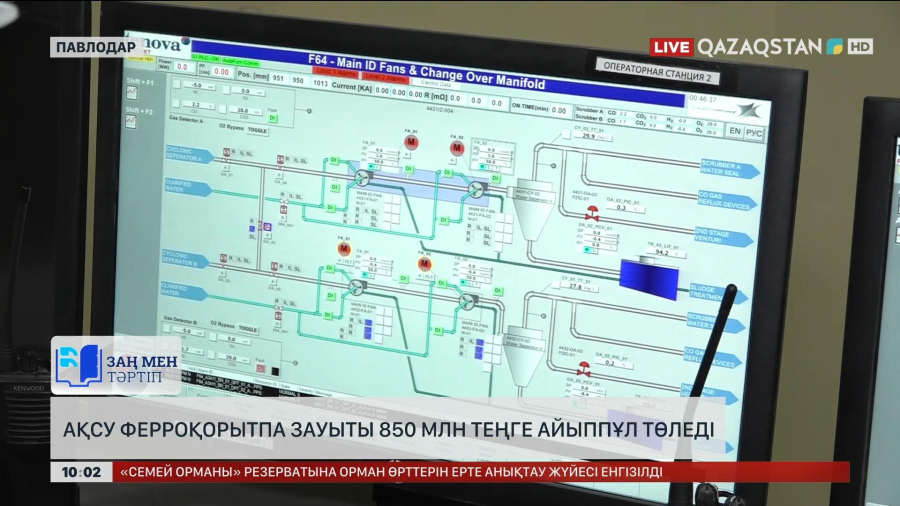Click TK_03_LIT_01 level value 94.2
The width and height of the screenshot is (900, 506).
pyautogui.click(x=666, y=252)
